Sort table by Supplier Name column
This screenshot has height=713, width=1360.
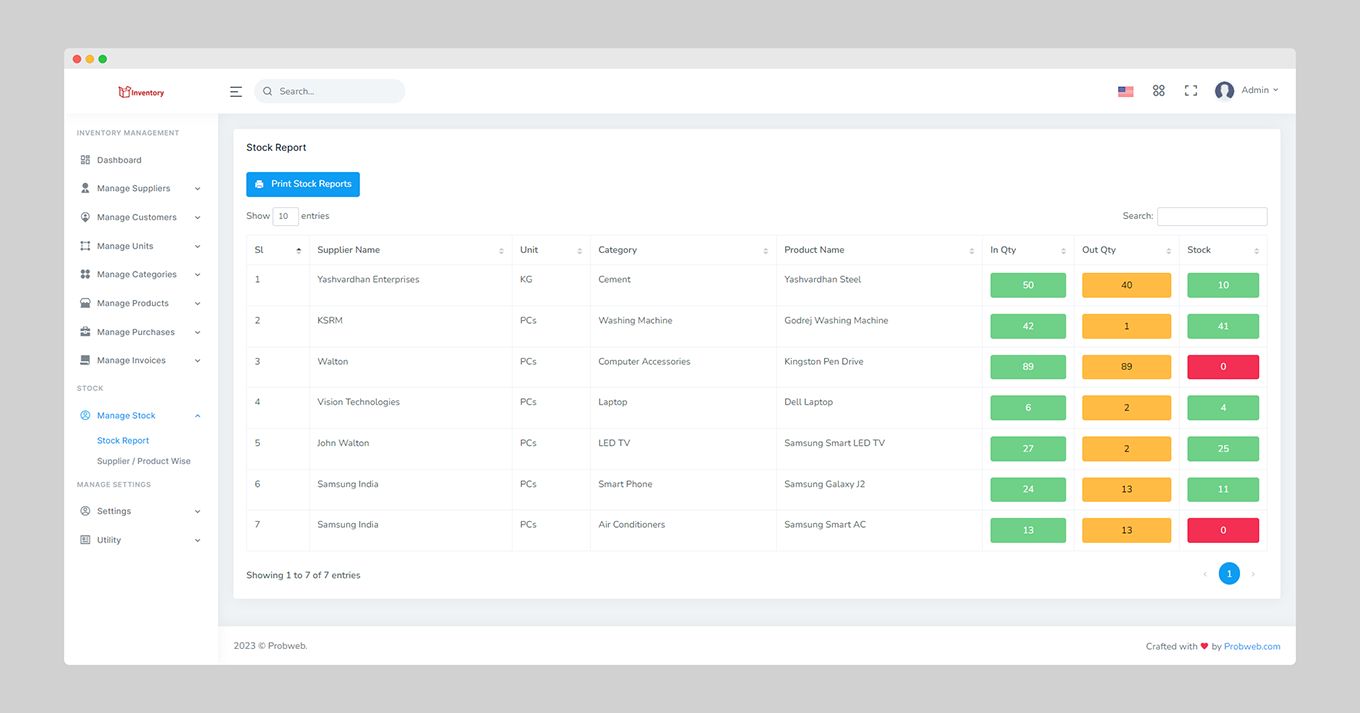click(x=410, y=250)
